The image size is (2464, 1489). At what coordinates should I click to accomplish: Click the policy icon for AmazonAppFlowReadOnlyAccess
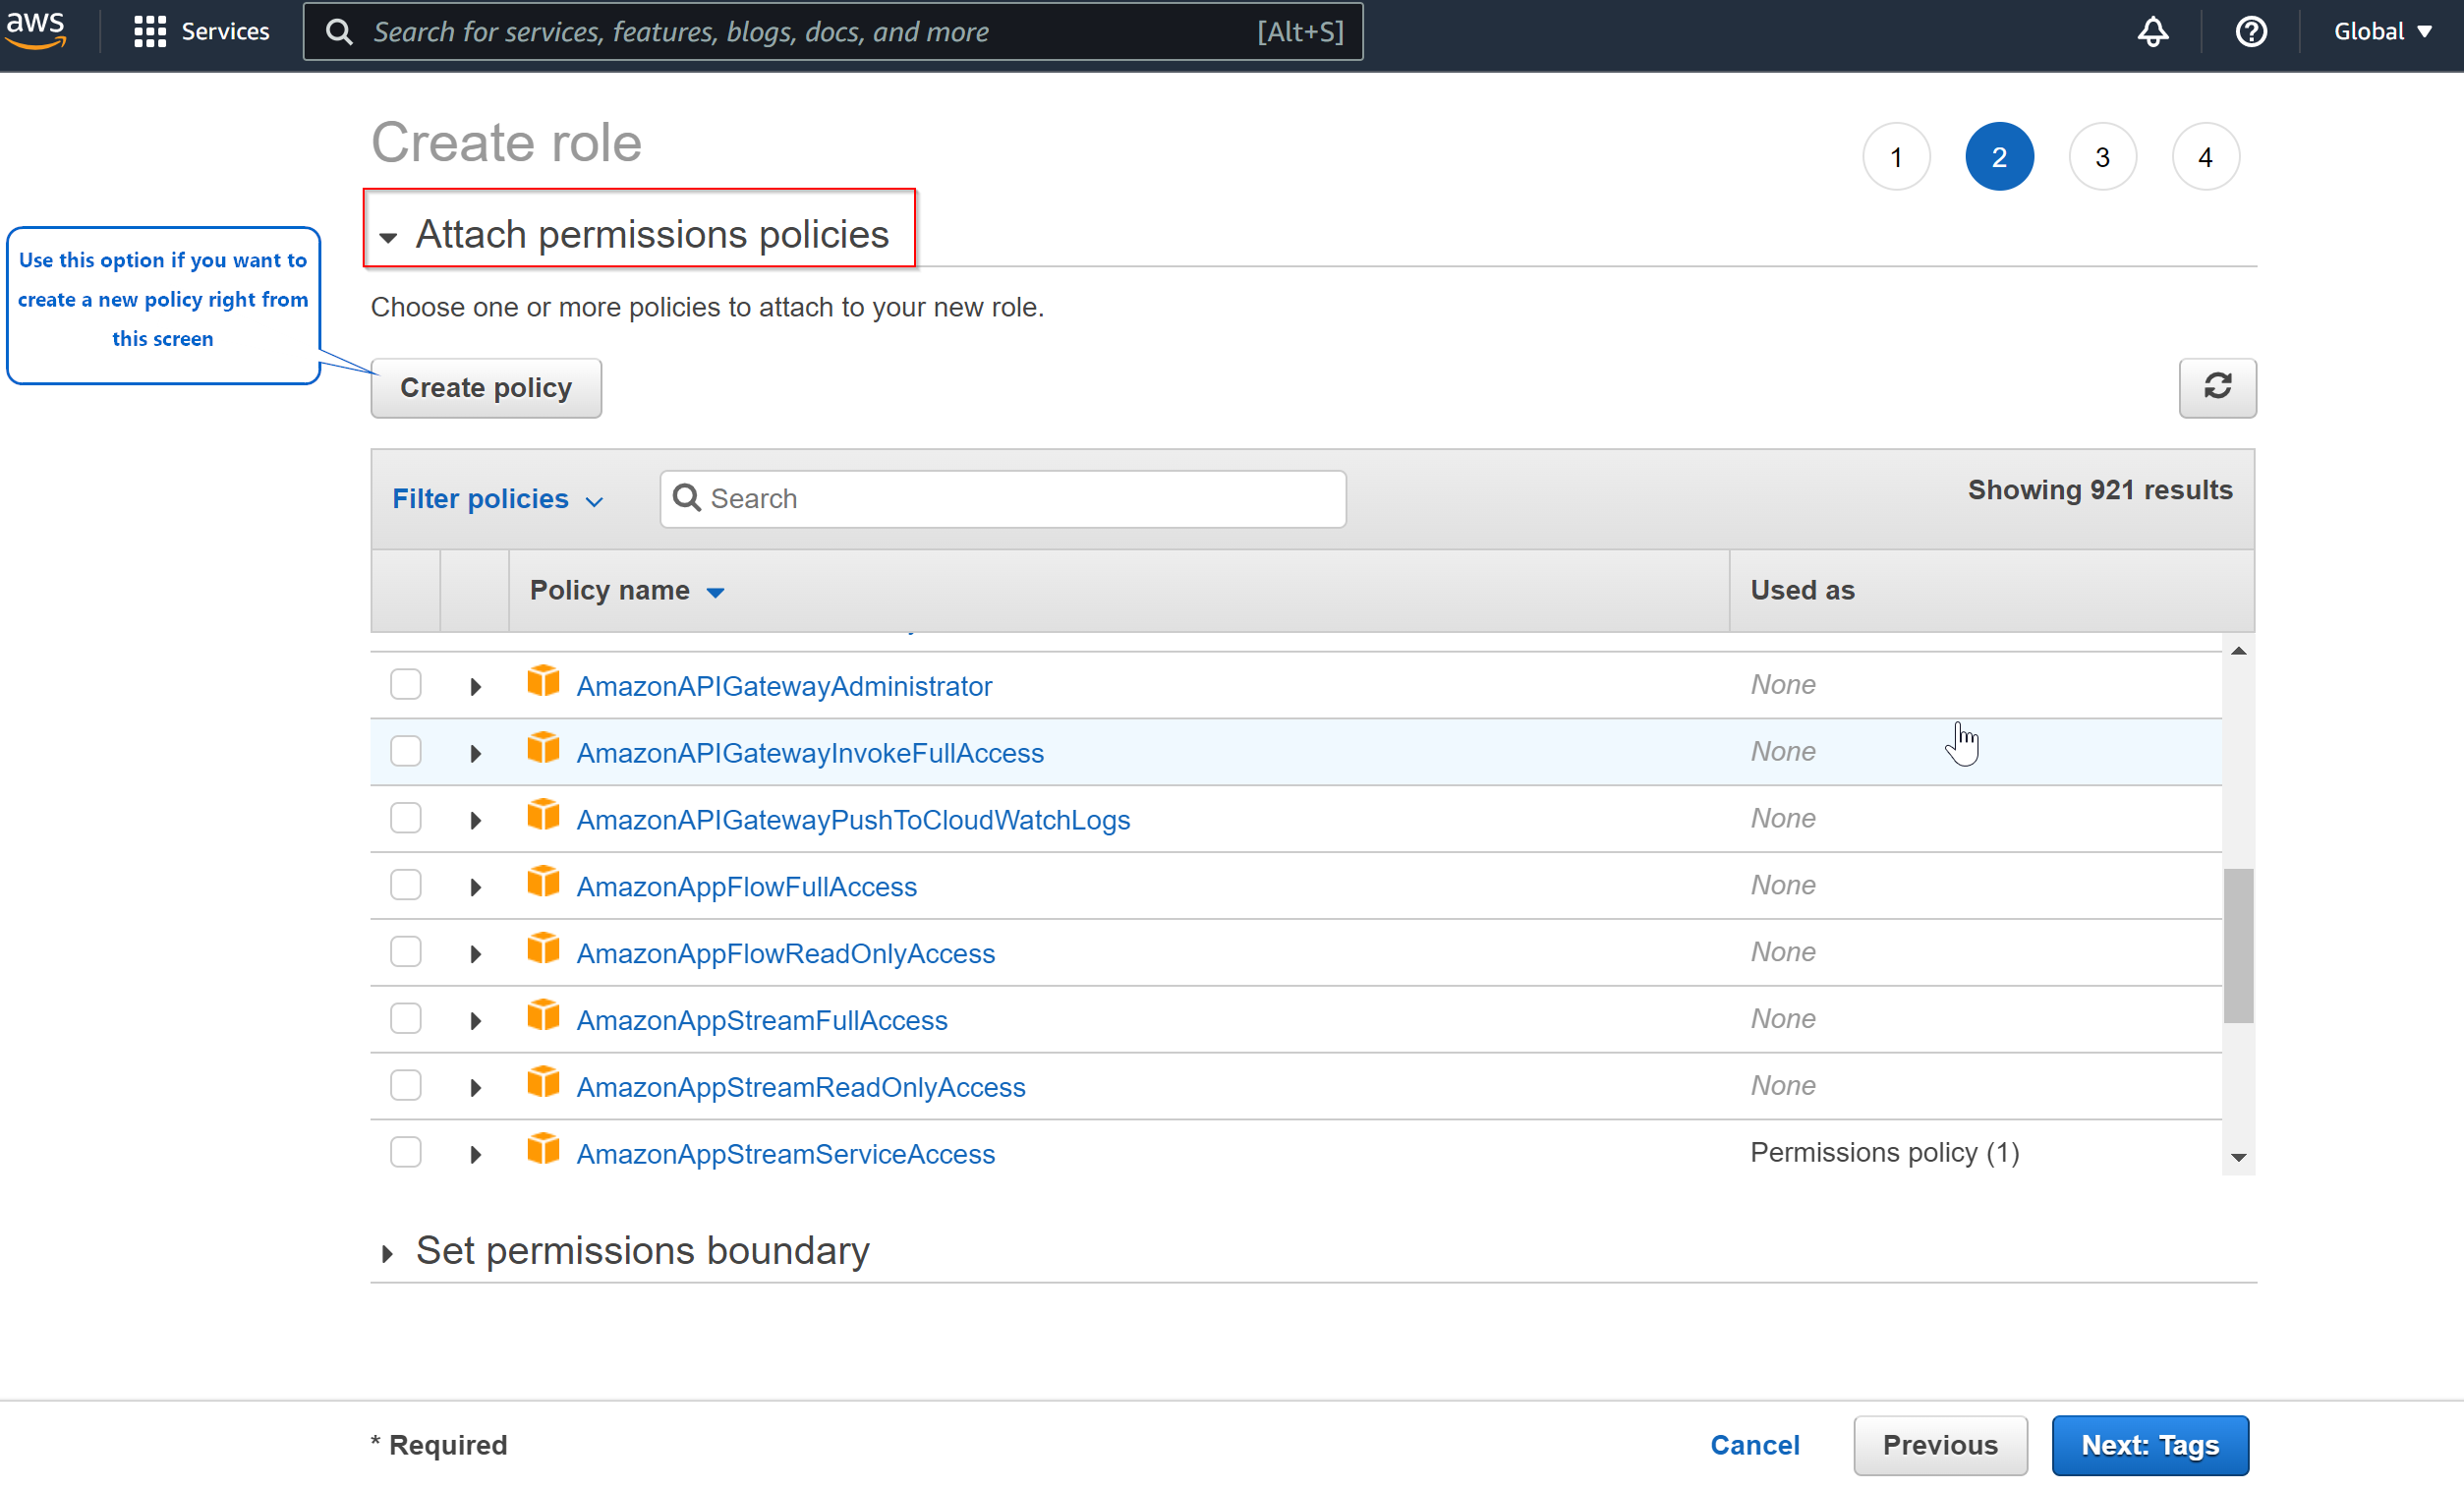click(543, 948)
